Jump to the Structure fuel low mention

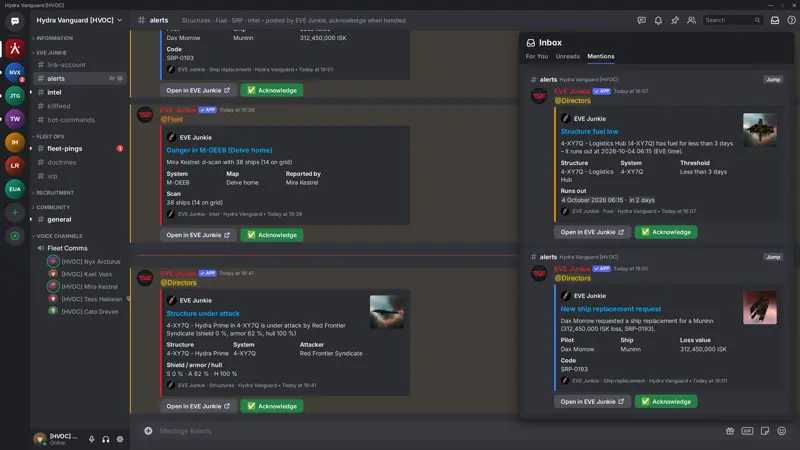coord(773,80)
